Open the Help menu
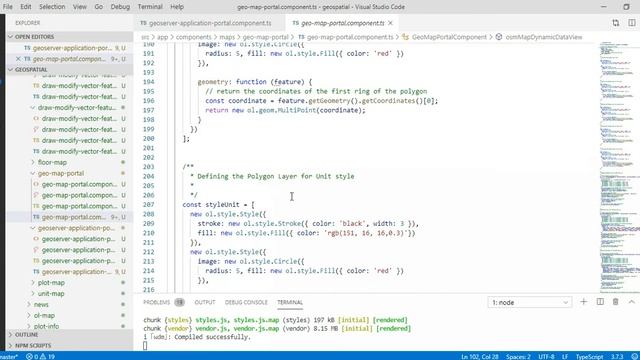640x360 pixels. click(x=177, y=7)
